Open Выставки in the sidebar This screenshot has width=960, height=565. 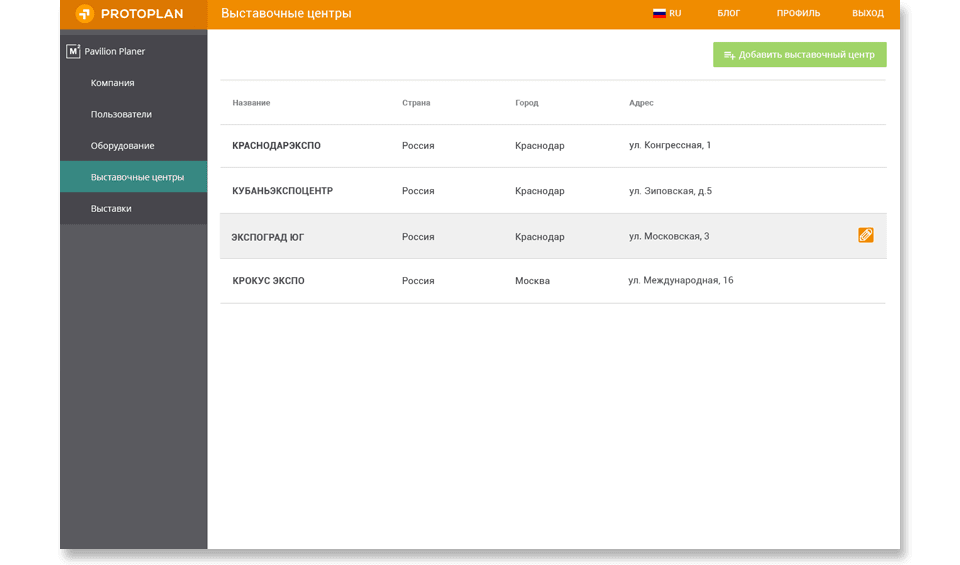click(x=133, y=208)
